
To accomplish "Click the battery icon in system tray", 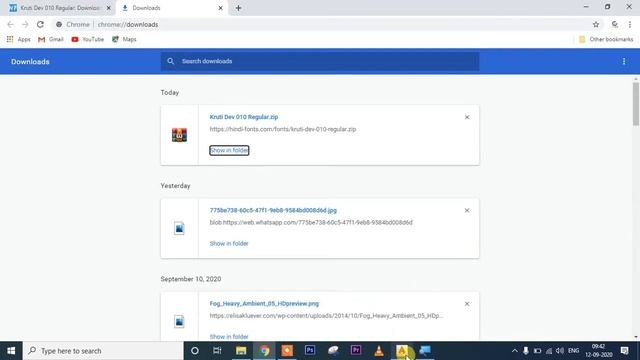I will coord(537,351).
